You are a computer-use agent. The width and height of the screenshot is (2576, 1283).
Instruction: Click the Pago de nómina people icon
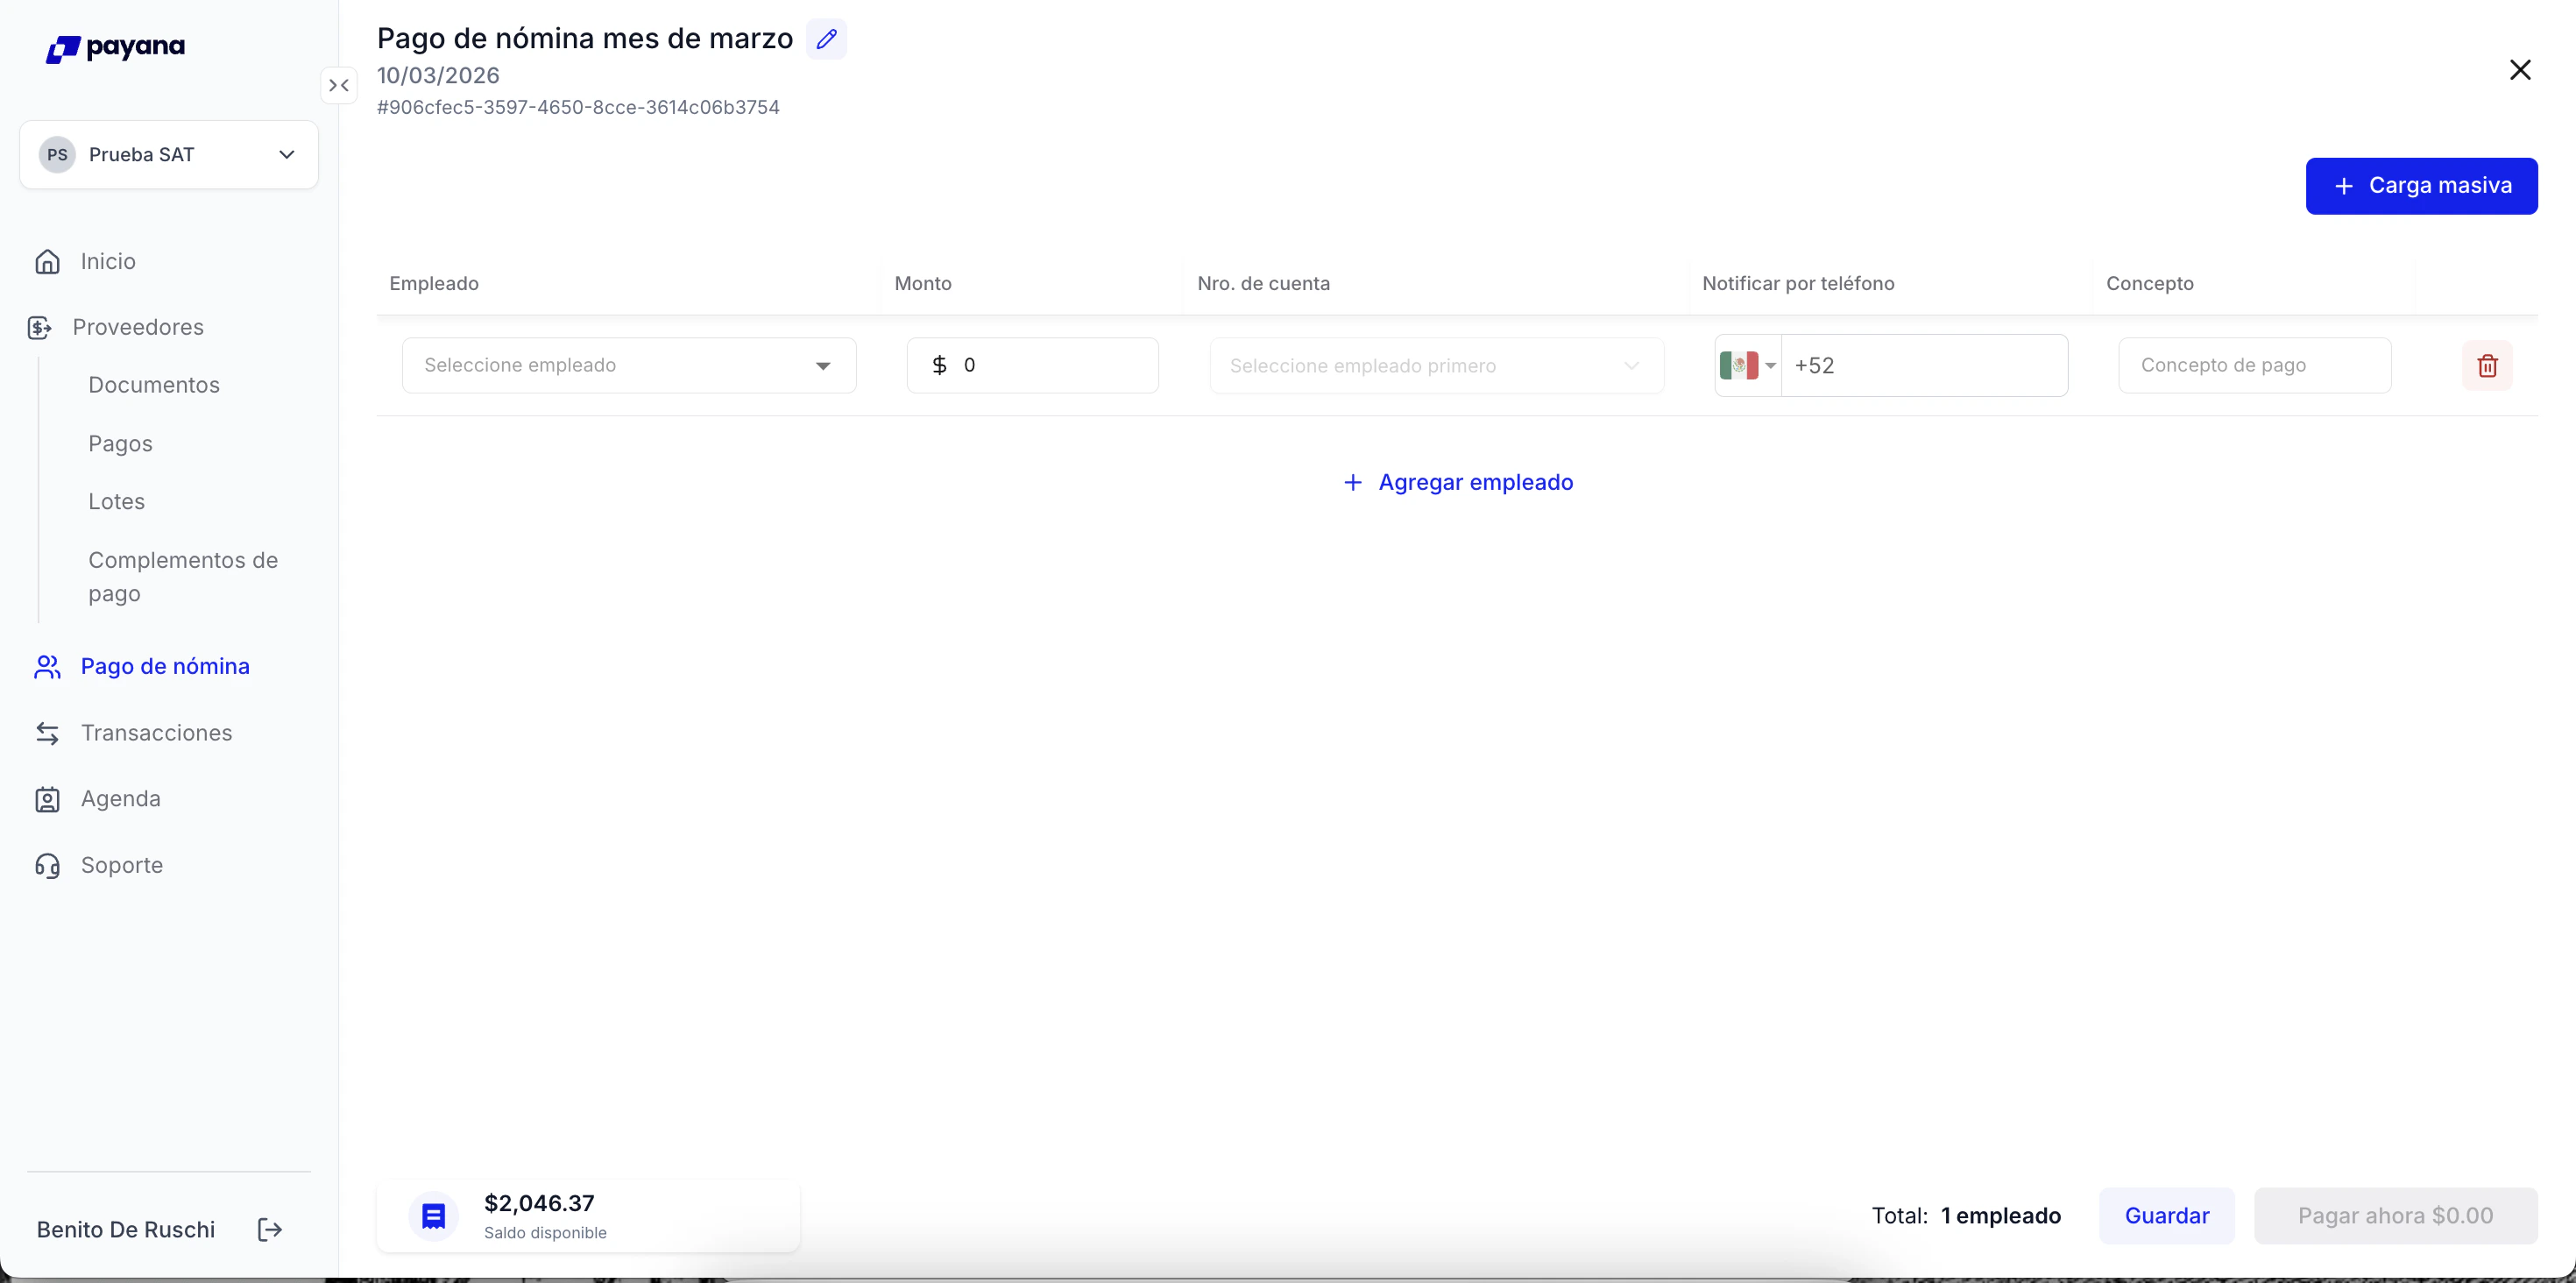47,667
